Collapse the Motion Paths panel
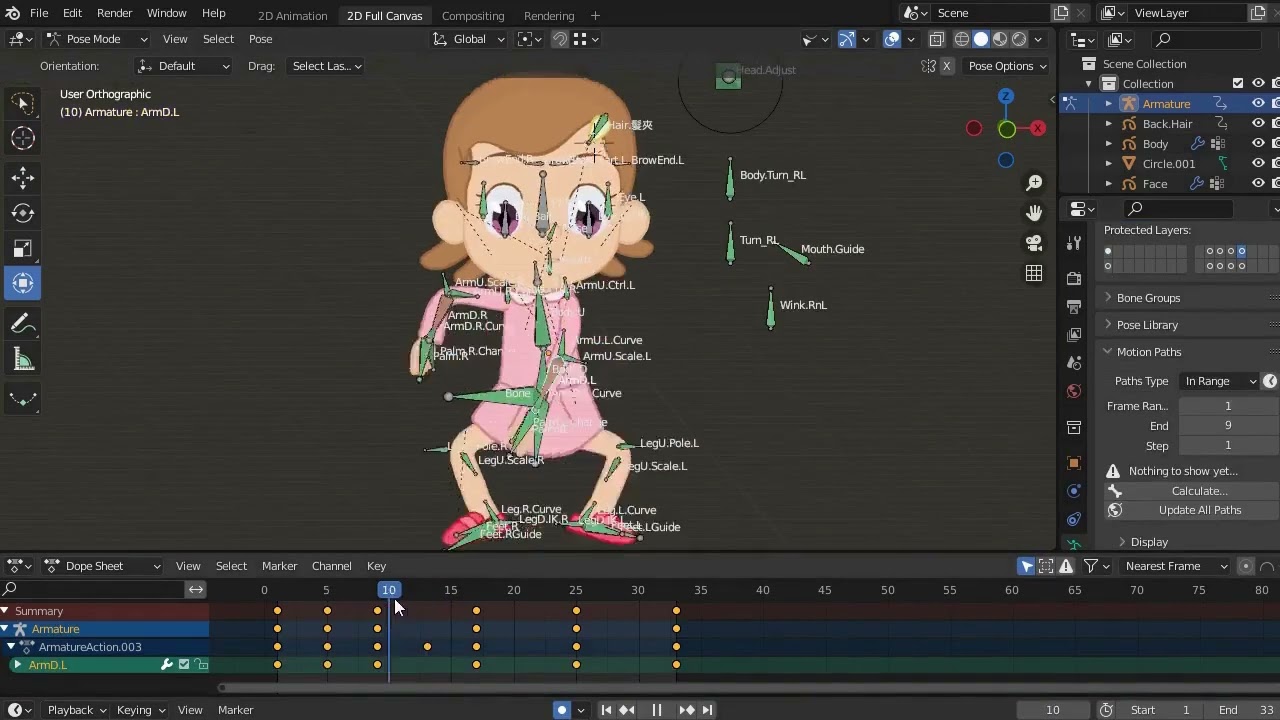Viewport: 1280px width, 720px height. (1149, 352)
